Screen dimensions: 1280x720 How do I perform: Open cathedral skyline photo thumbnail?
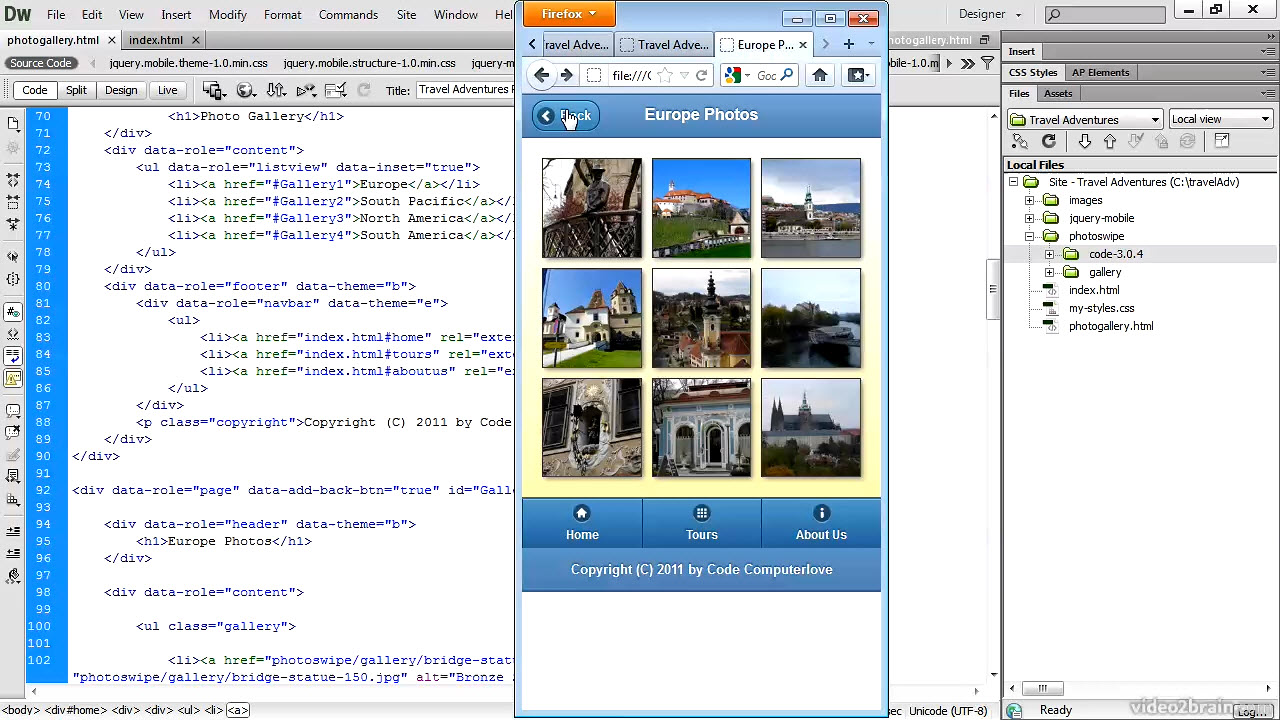(x=811, y=428)
